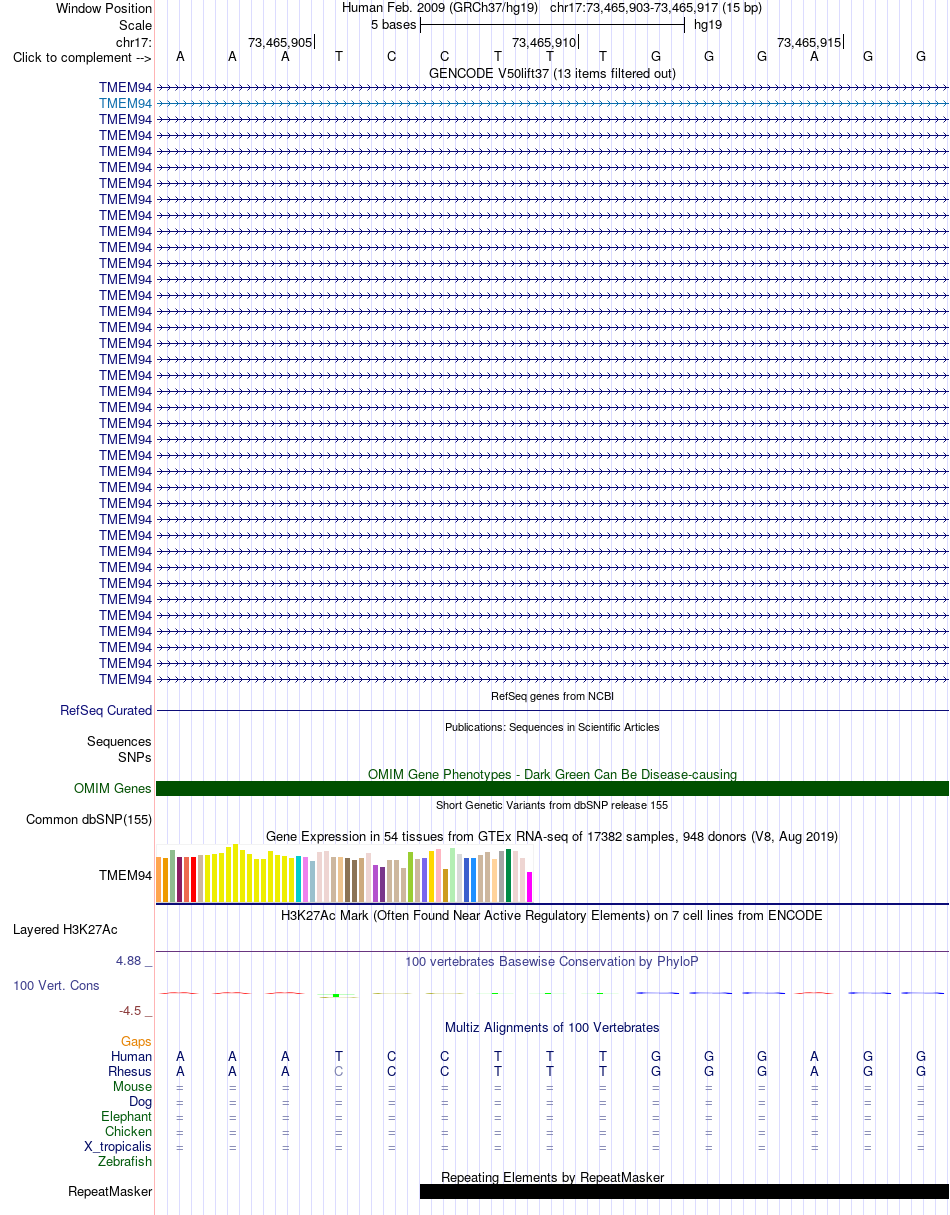Screen dimensions: 950x1215
Task: Click the 'RefSeq Curated' track label
Action: (x=106, y=711)
